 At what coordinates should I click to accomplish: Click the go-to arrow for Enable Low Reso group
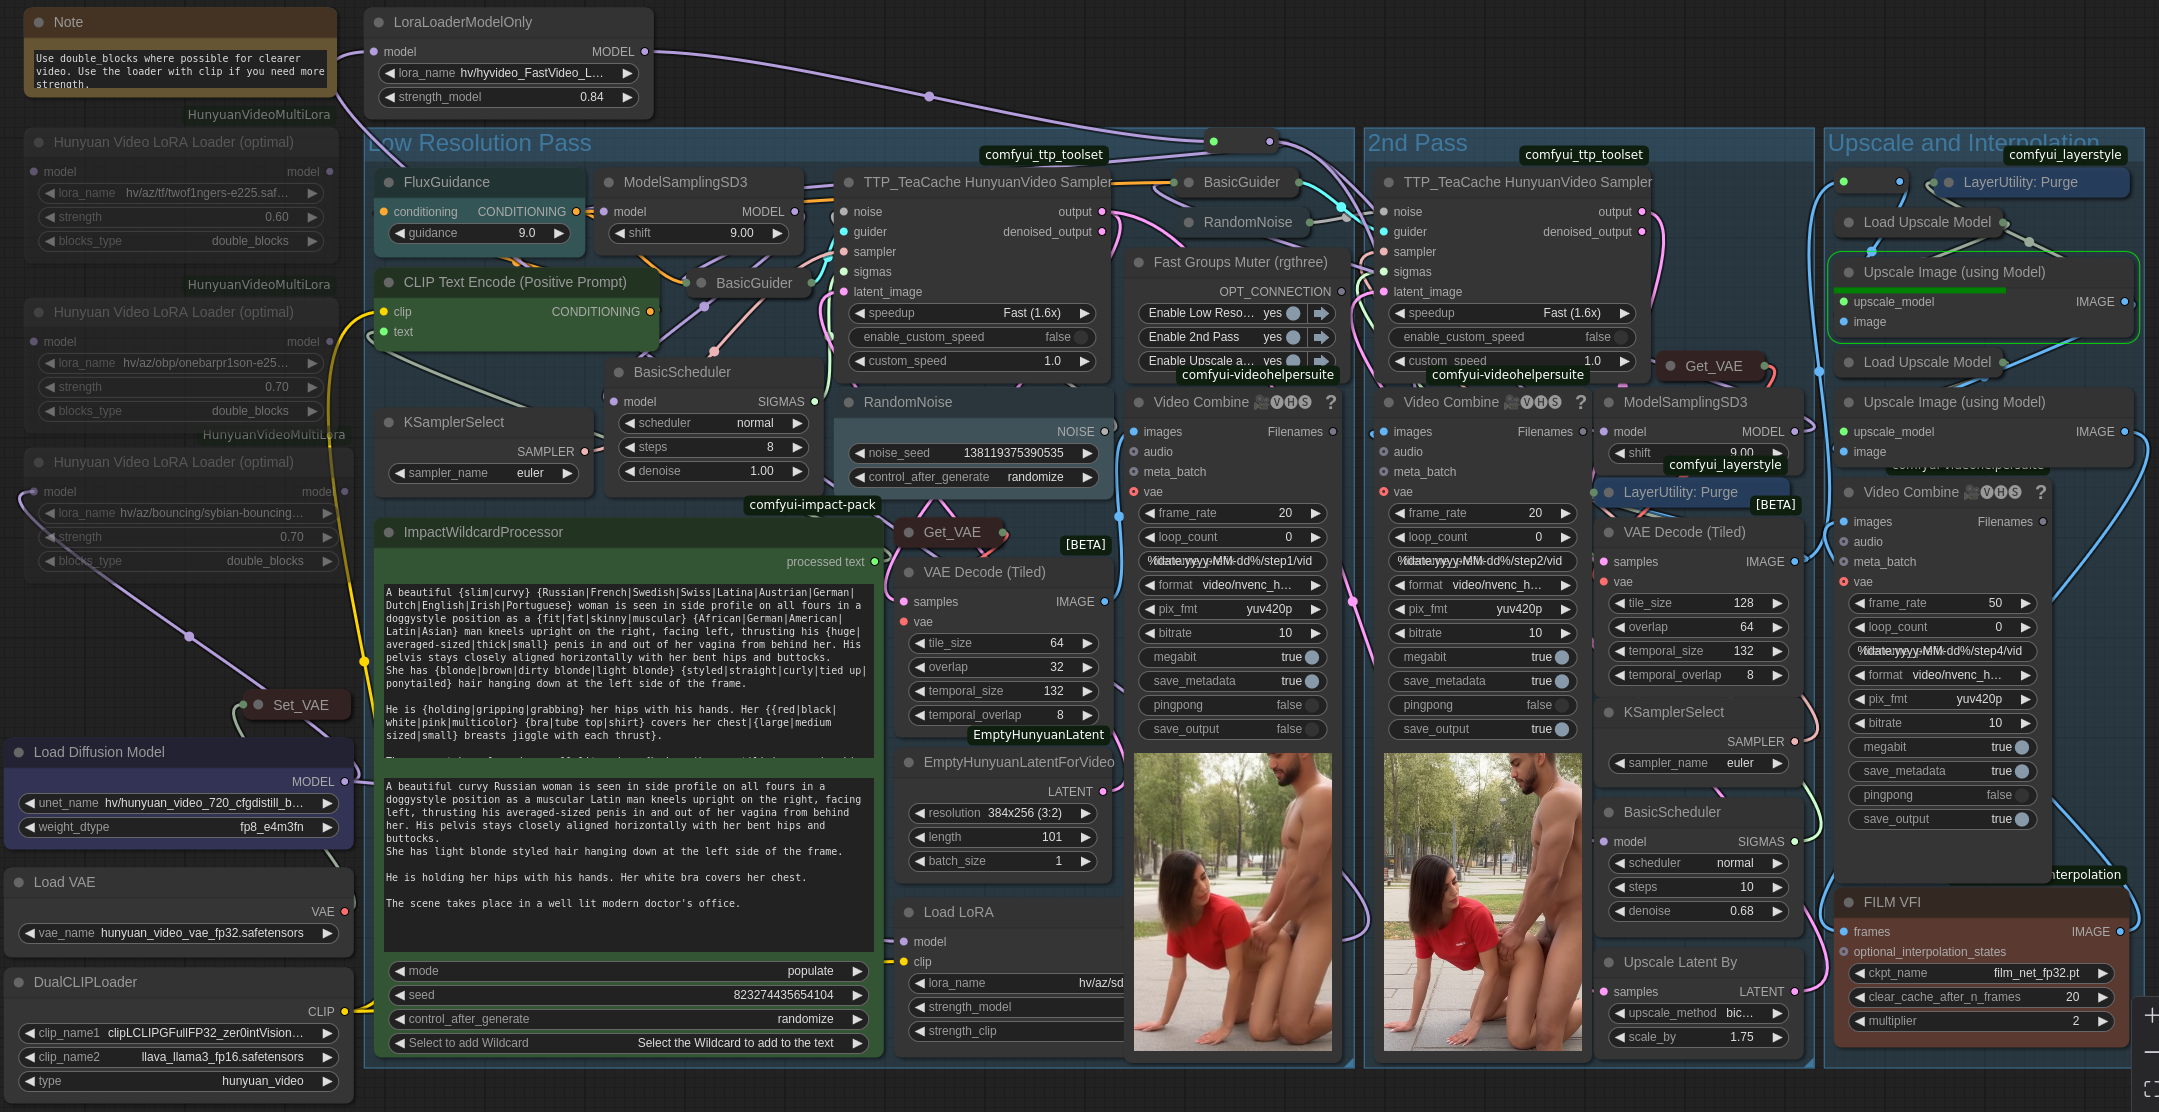click(x=1321, y=313)
